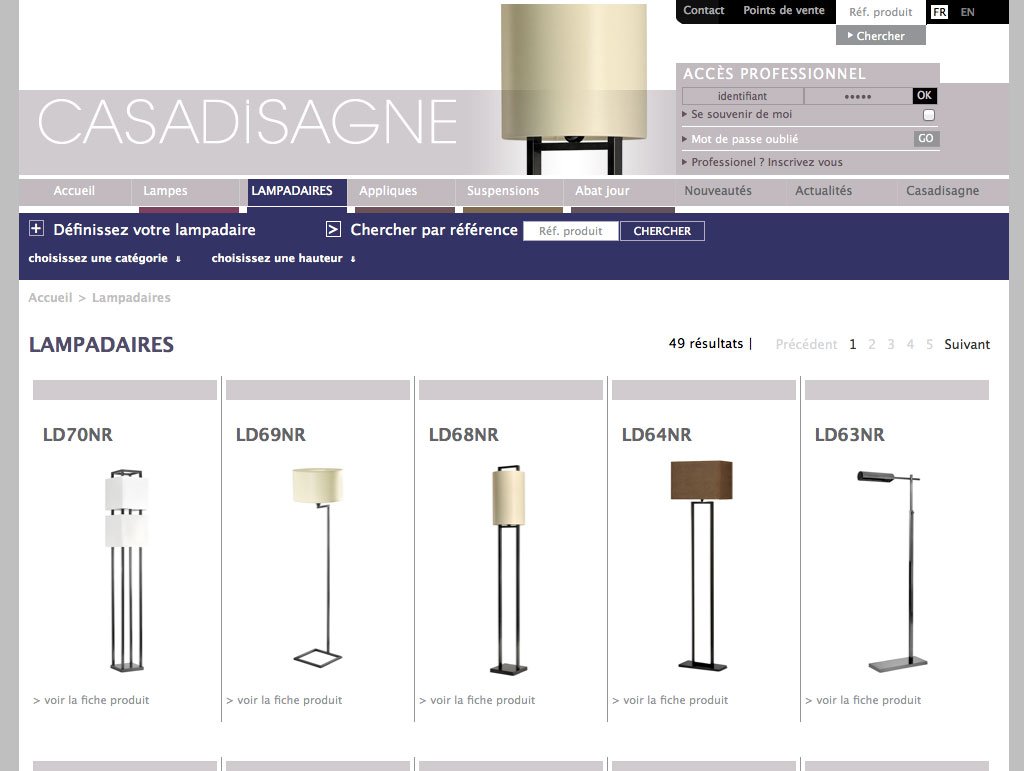The width and height of the screenshot is (1024, 771).
Task: Click the triangle icon on the "Chercher" search button
Action: [x=848, y=35]
